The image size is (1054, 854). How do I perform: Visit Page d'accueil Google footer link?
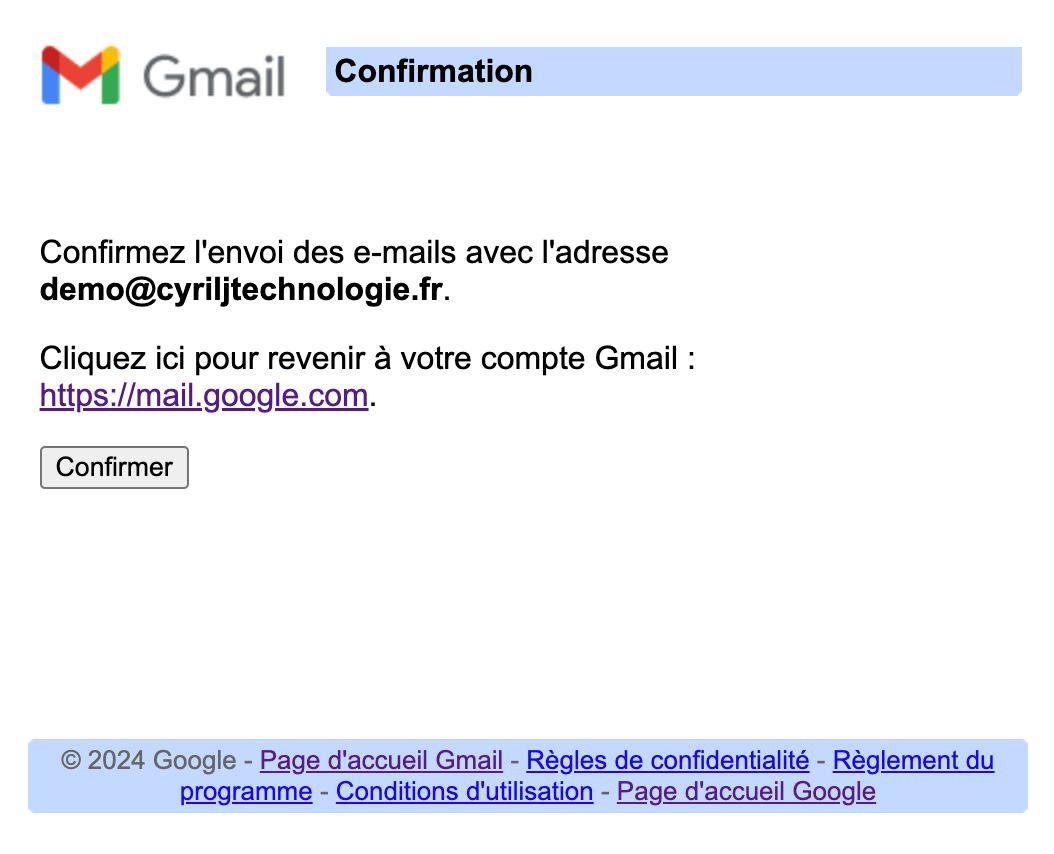point(746,792)
